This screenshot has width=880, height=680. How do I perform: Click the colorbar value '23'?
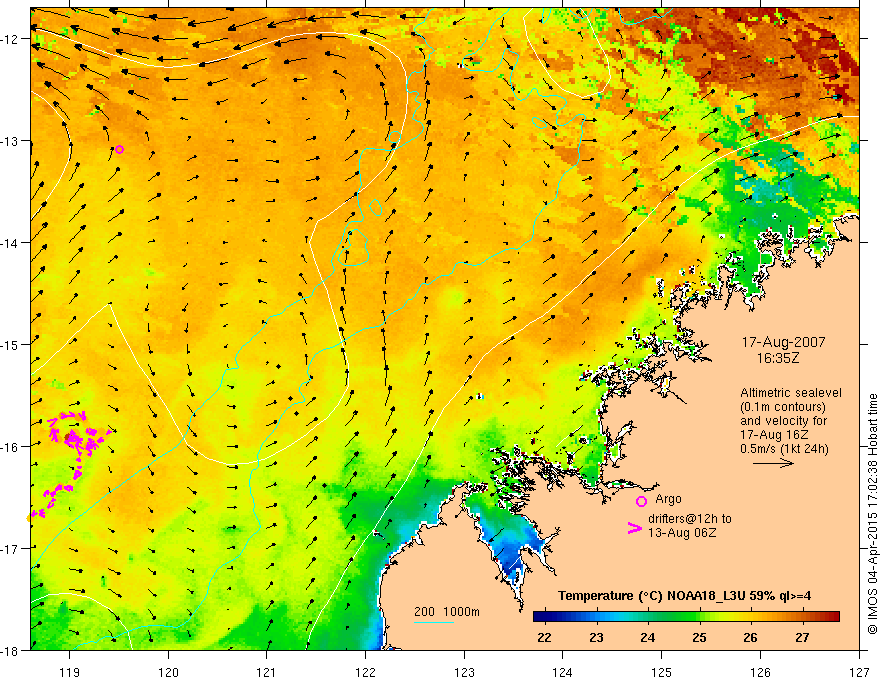(x=596, y=638)
